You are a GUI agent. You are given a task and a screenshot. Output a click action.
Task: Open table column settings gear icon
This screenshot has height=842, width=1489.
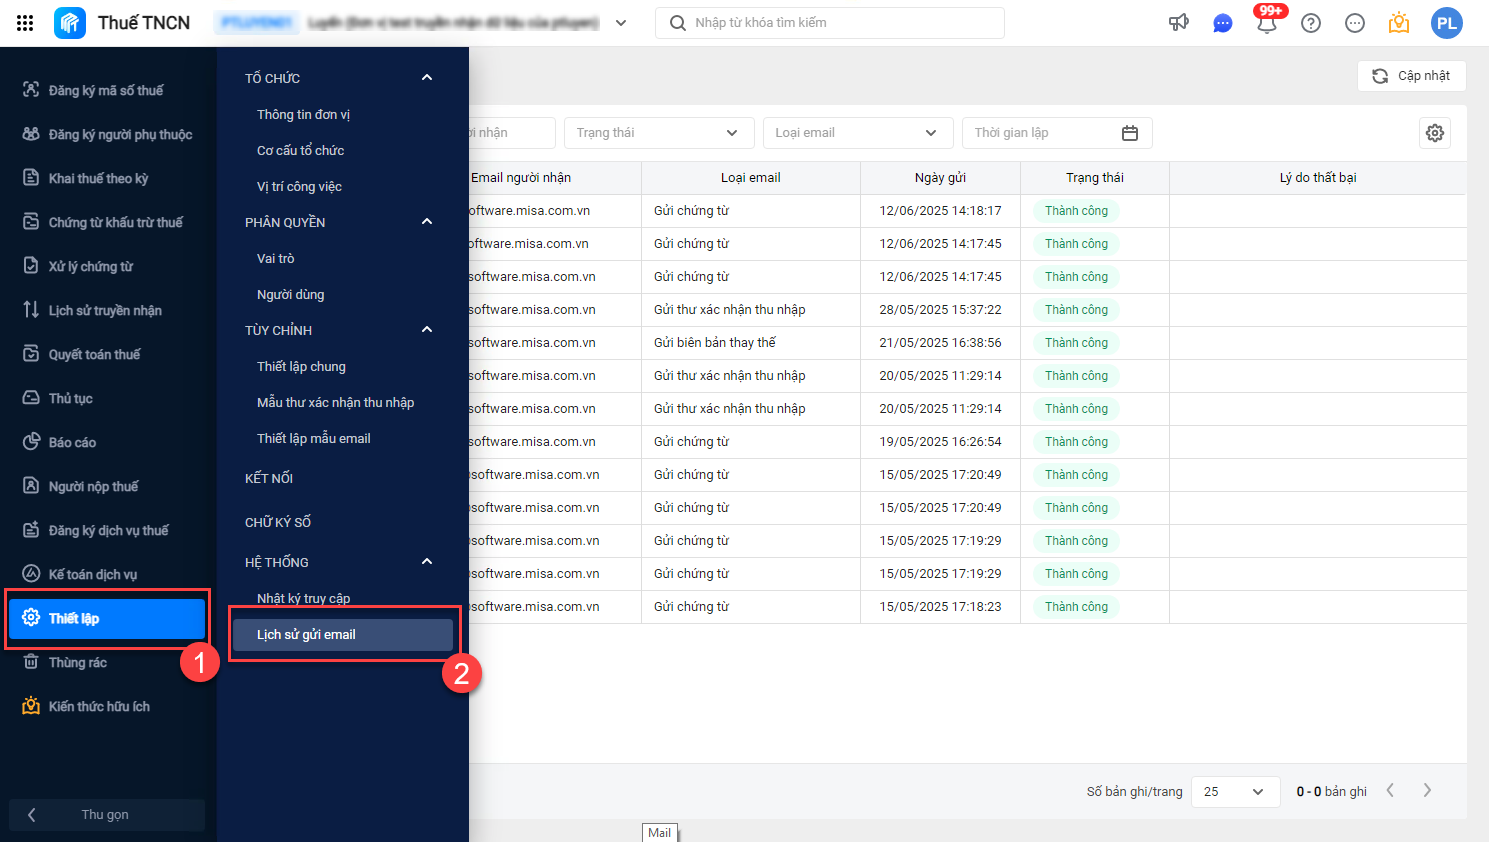click(x=1435, y=133)
